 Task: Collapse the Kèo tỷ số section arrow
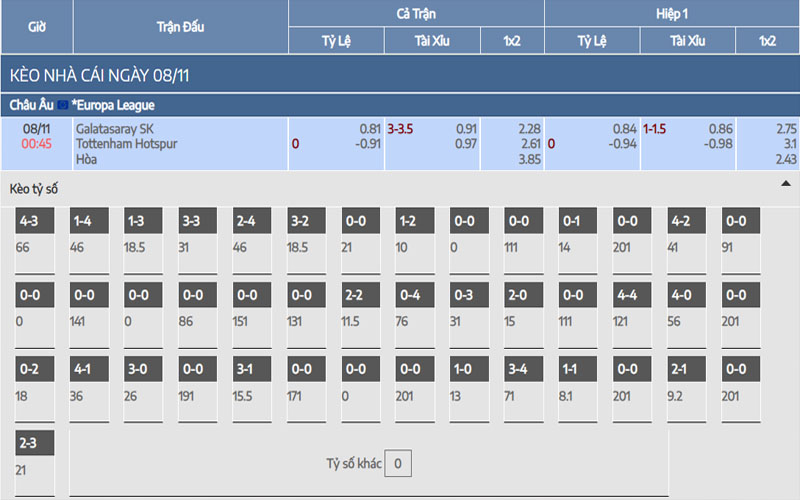pos(785,185)
